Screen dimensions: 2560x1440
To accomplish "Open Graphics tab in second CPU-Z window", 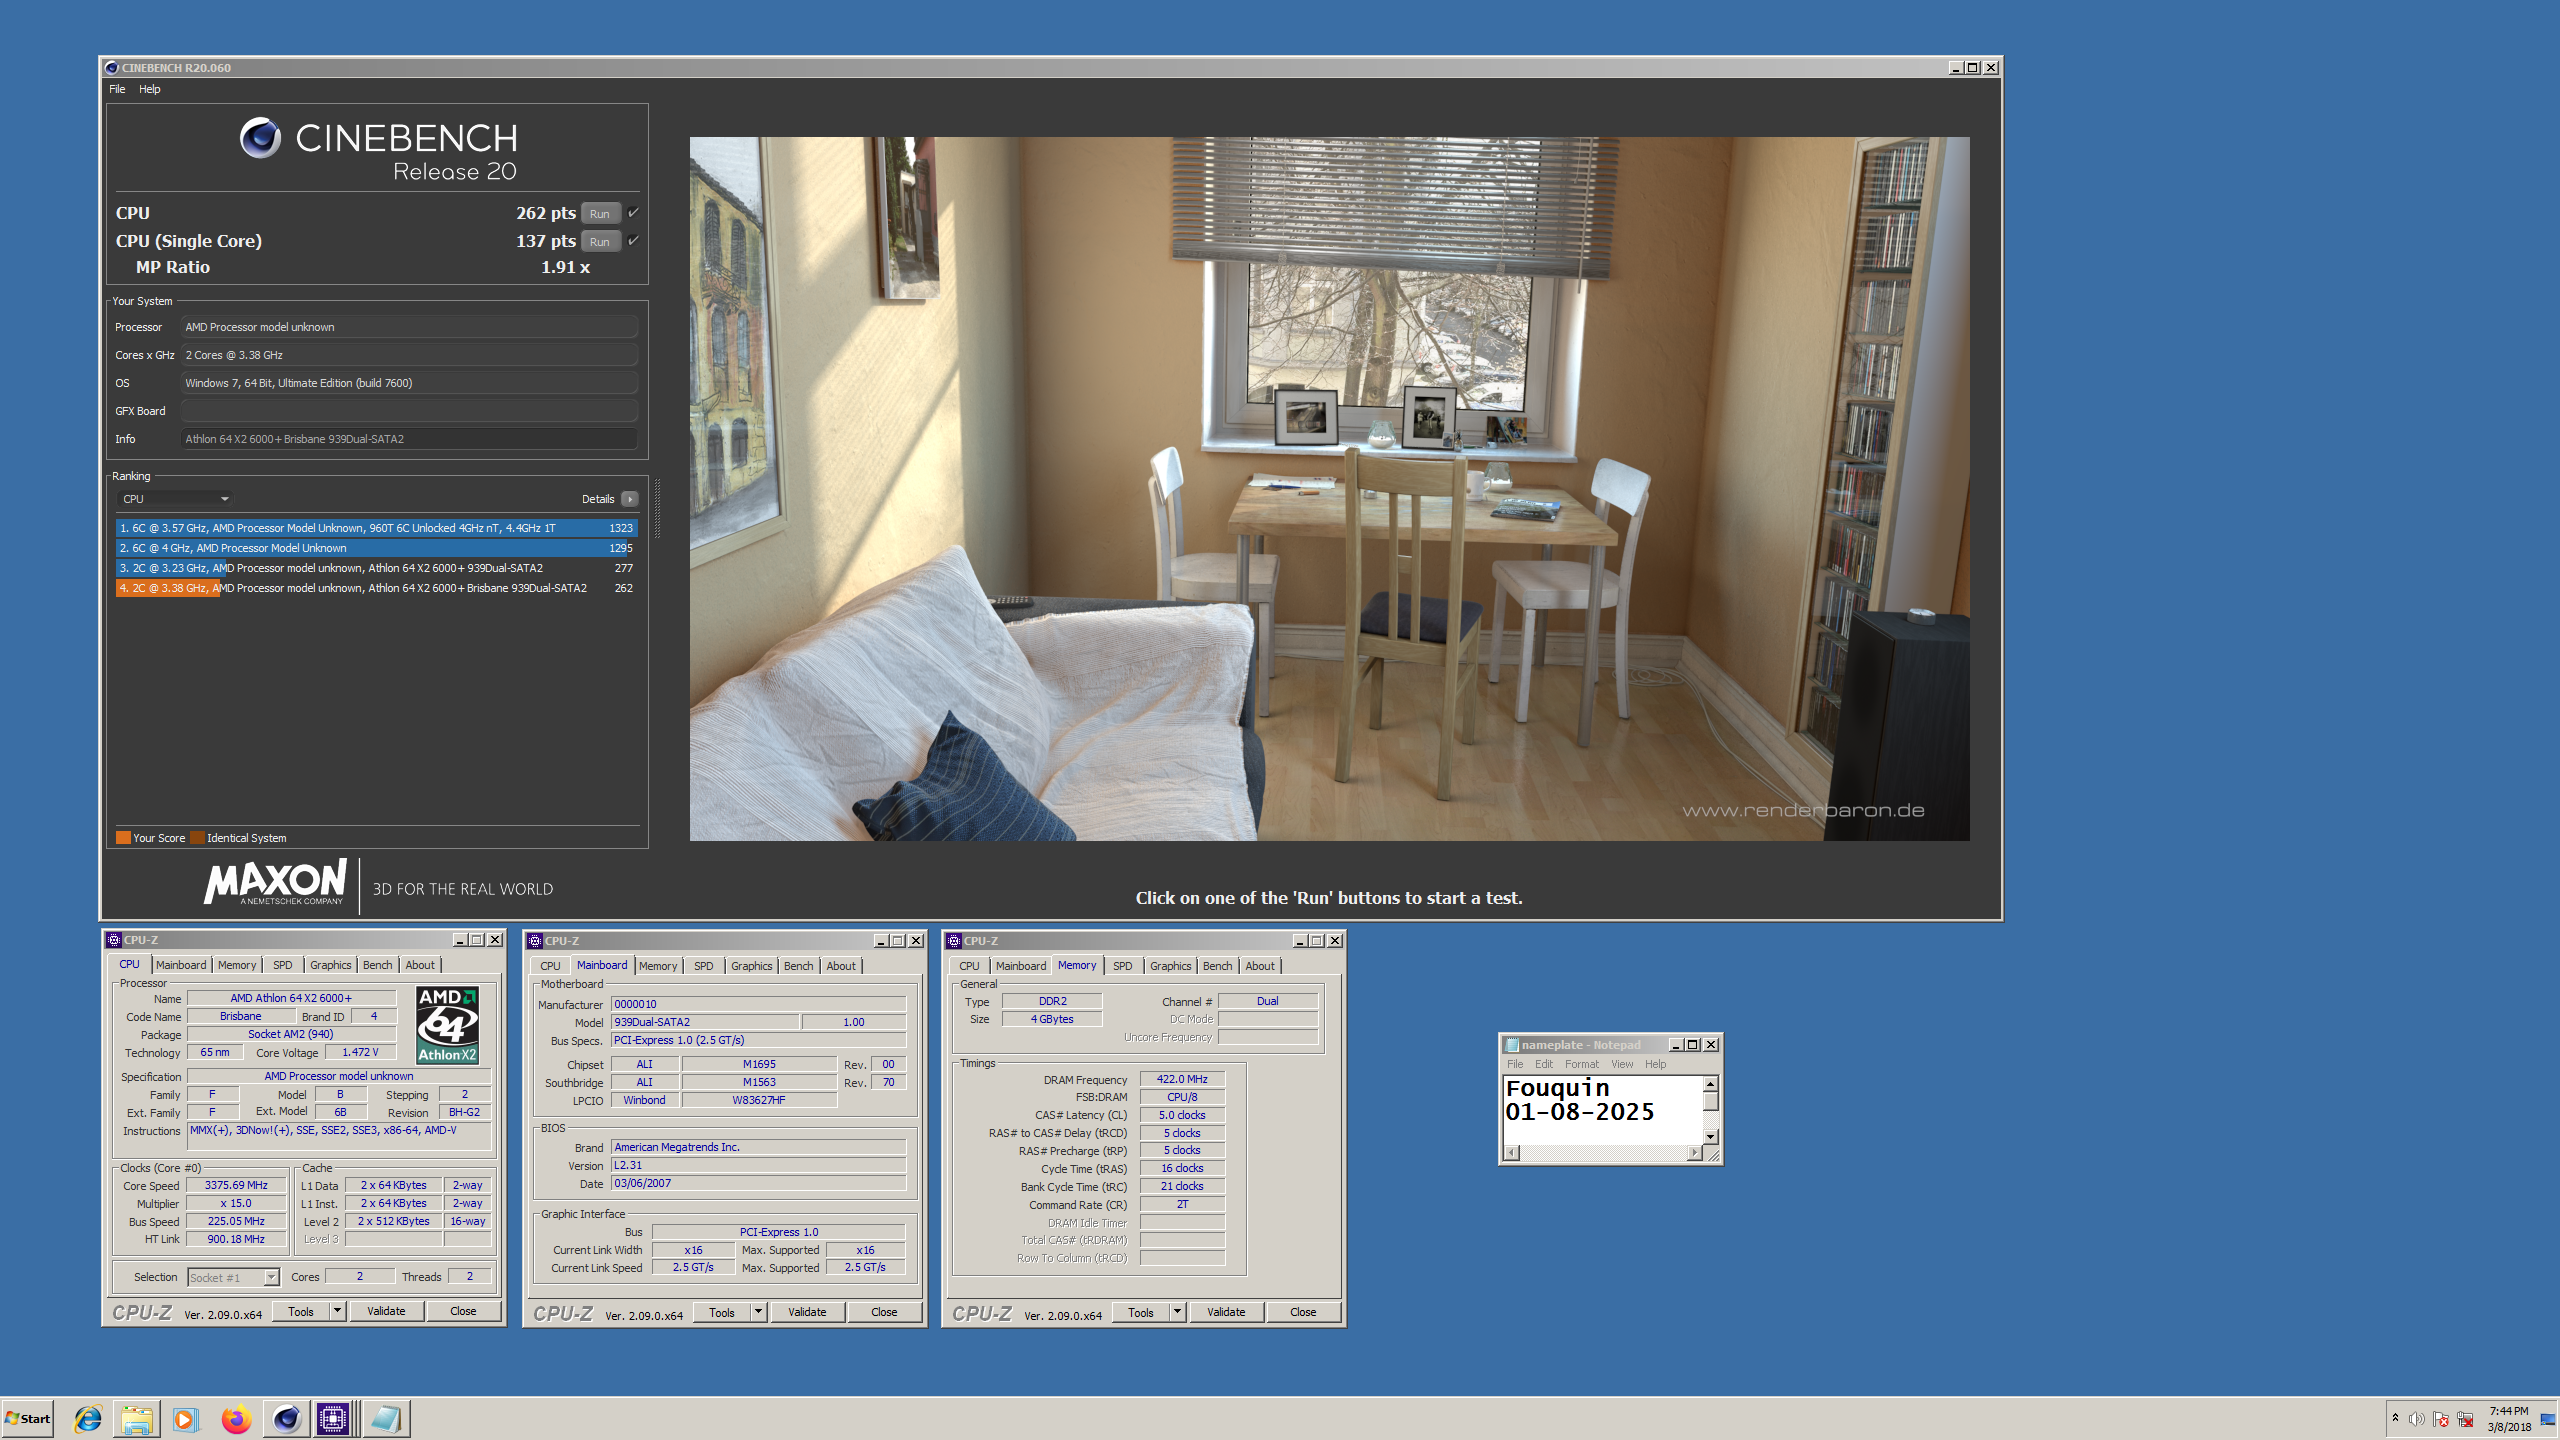I will pyautogui.click(x=751, y=966).
